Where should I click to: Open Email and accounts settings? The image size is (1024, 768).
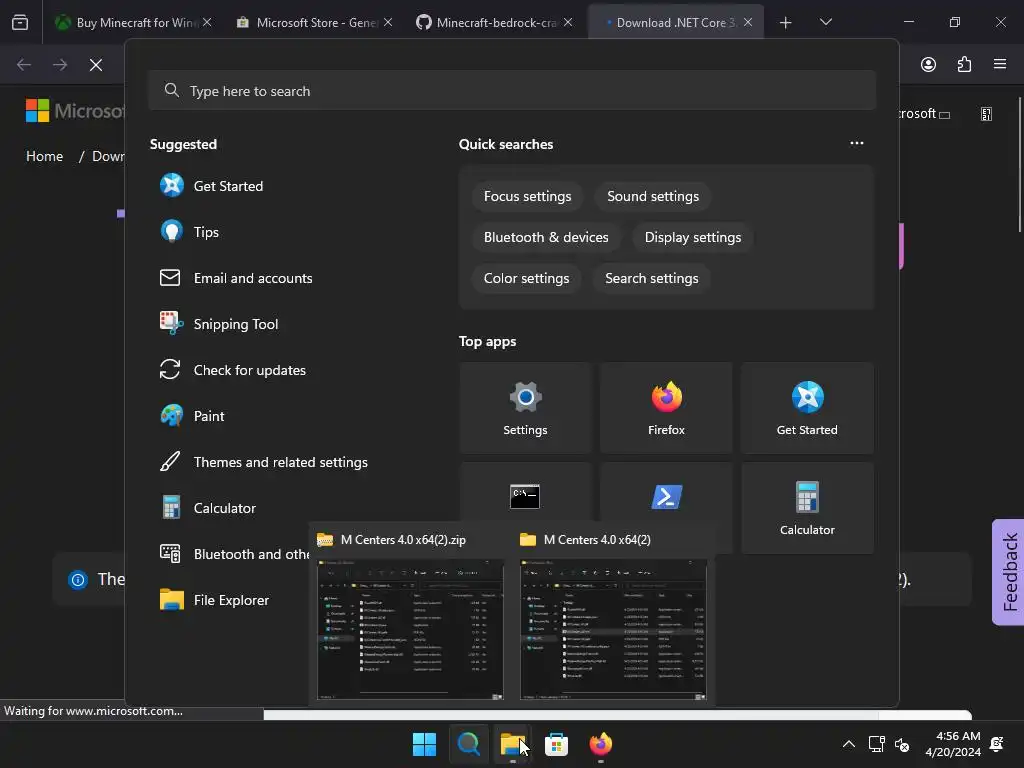236,278
